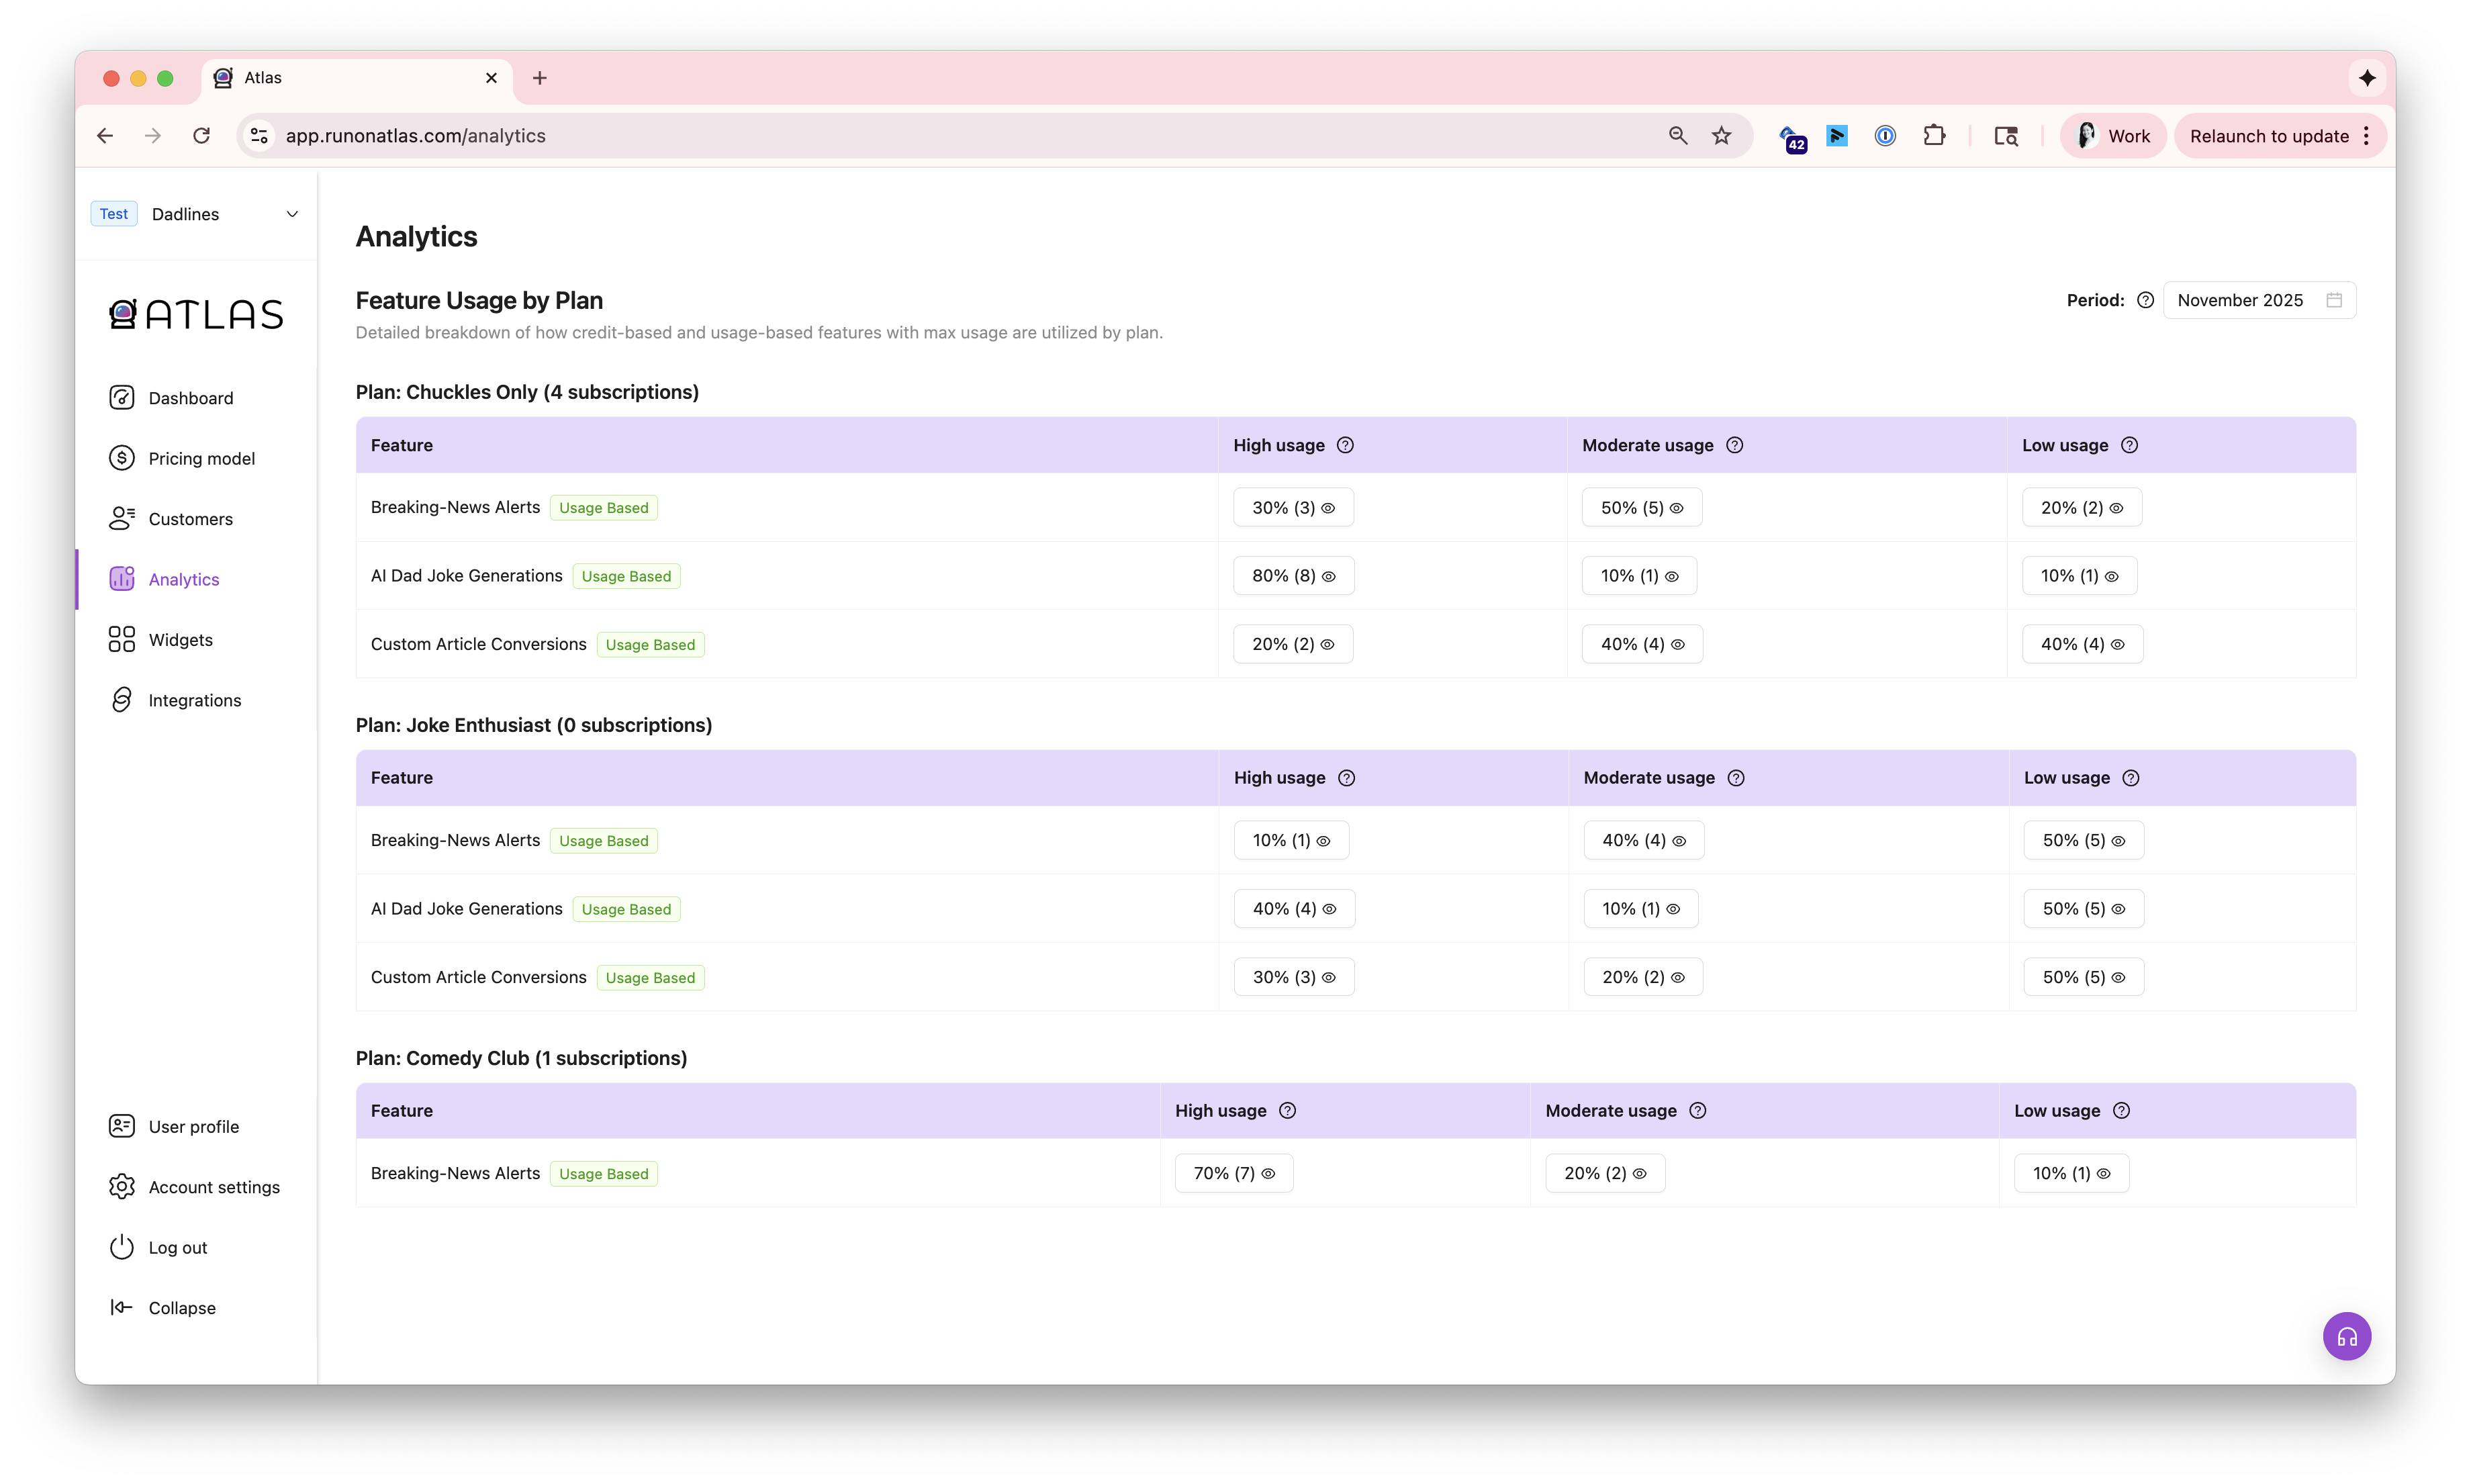
Task: View Joke Enthusiast Custom Article 30% (3)
Action: coord(1293,977)
